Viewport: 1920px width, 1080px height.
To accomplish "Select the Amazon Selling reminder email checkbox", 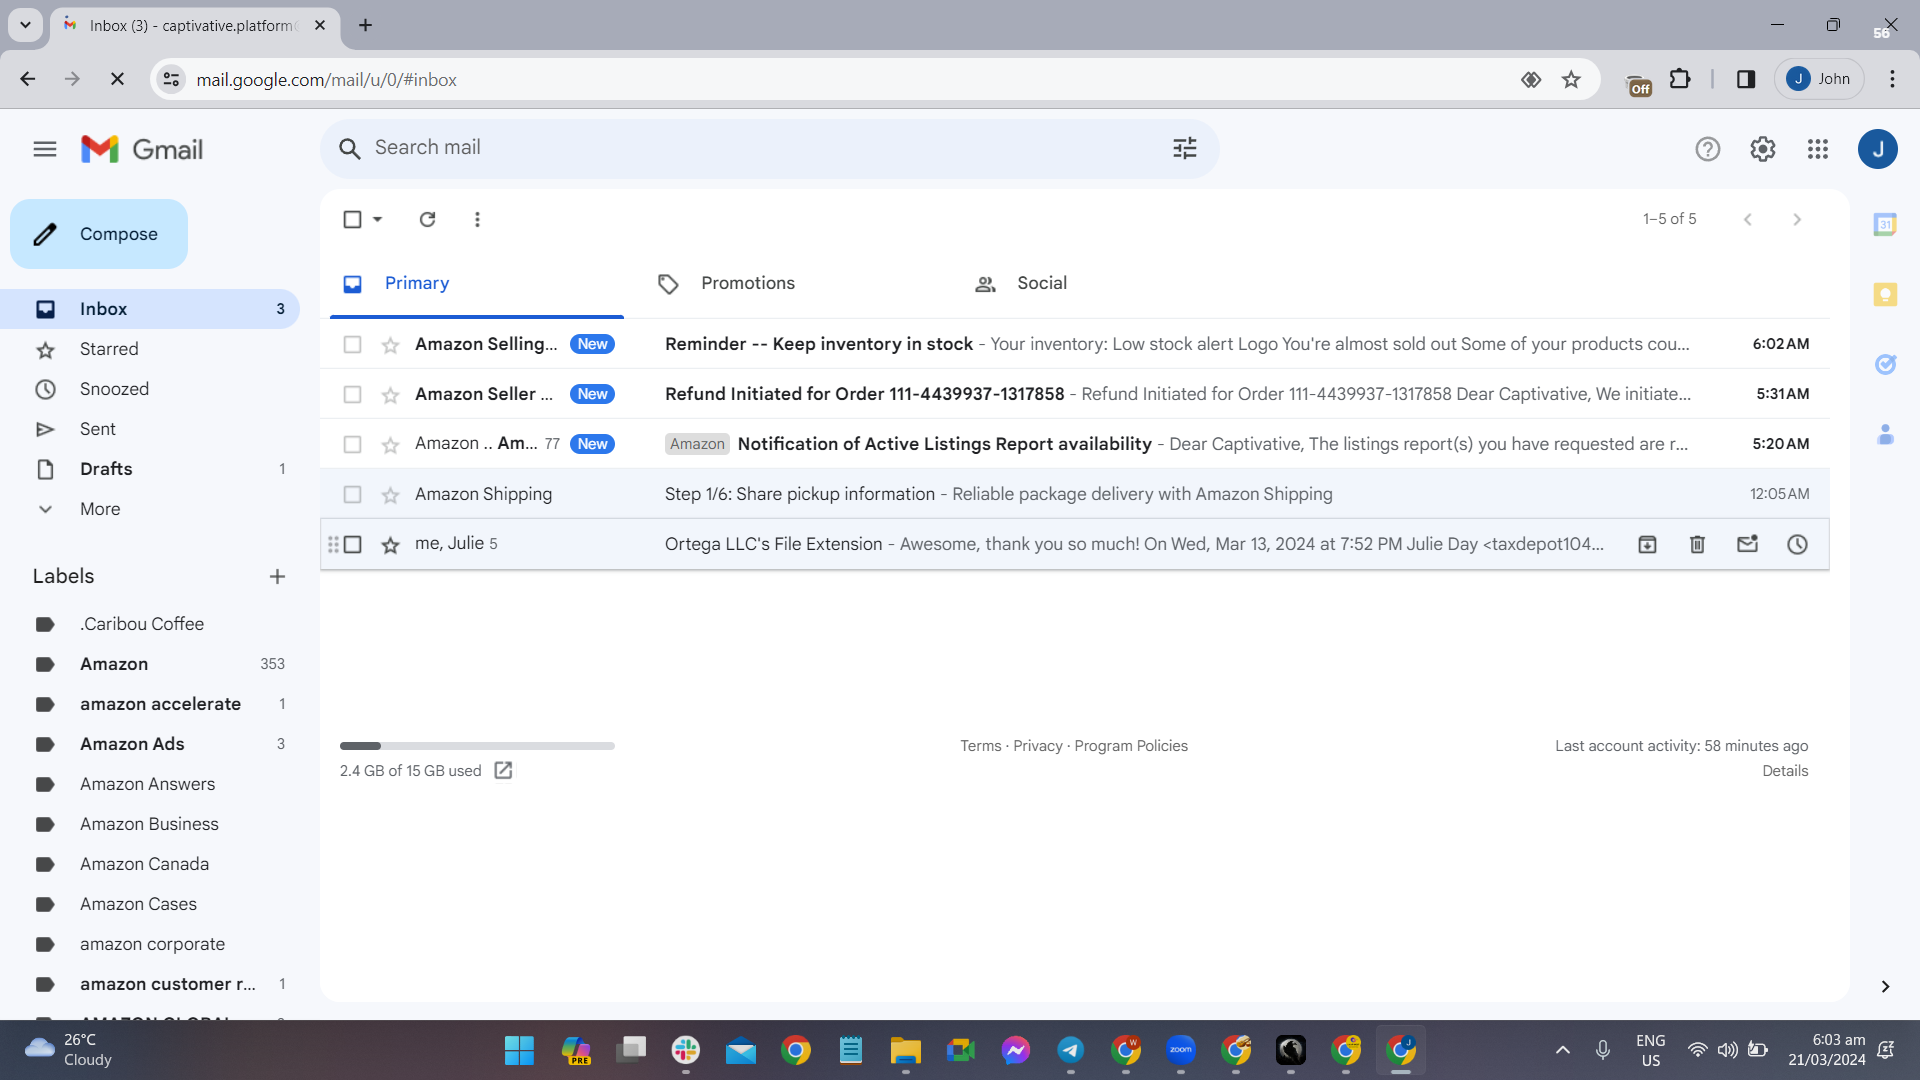I will tap(352, 344).
